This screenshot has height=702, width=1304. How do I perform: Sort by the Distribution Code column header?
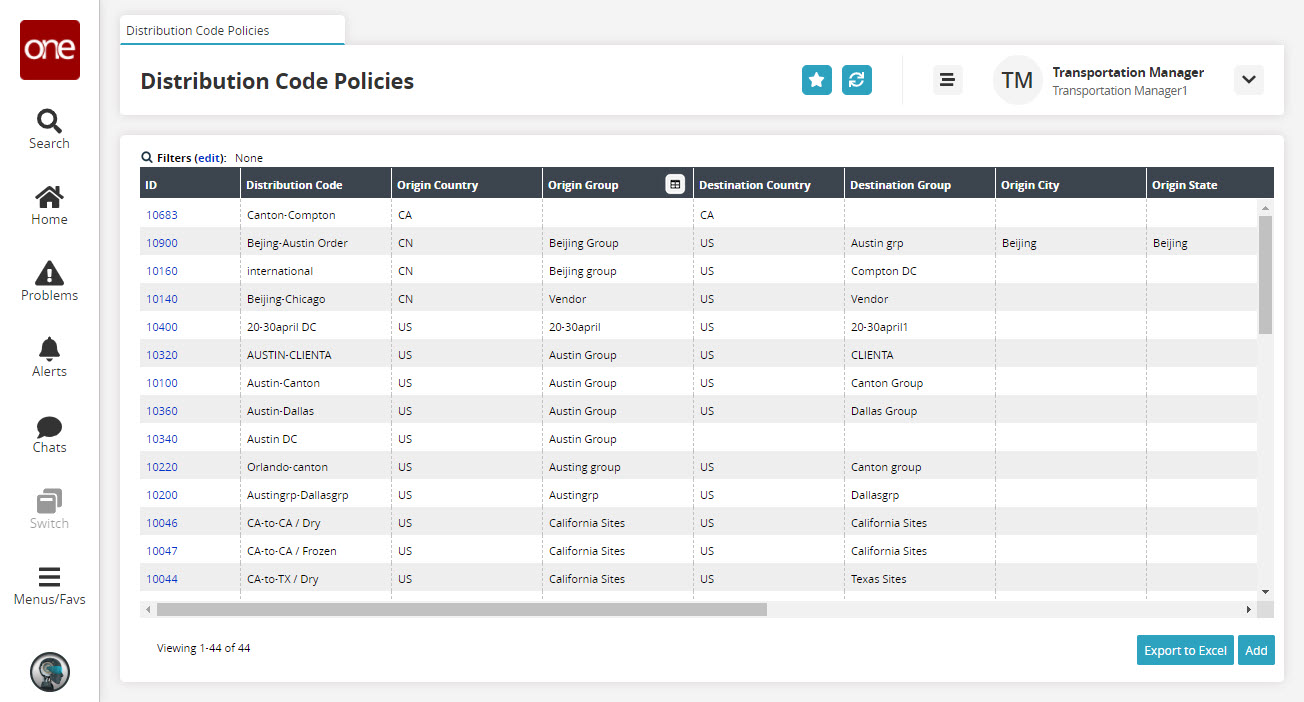pos(294,185)
